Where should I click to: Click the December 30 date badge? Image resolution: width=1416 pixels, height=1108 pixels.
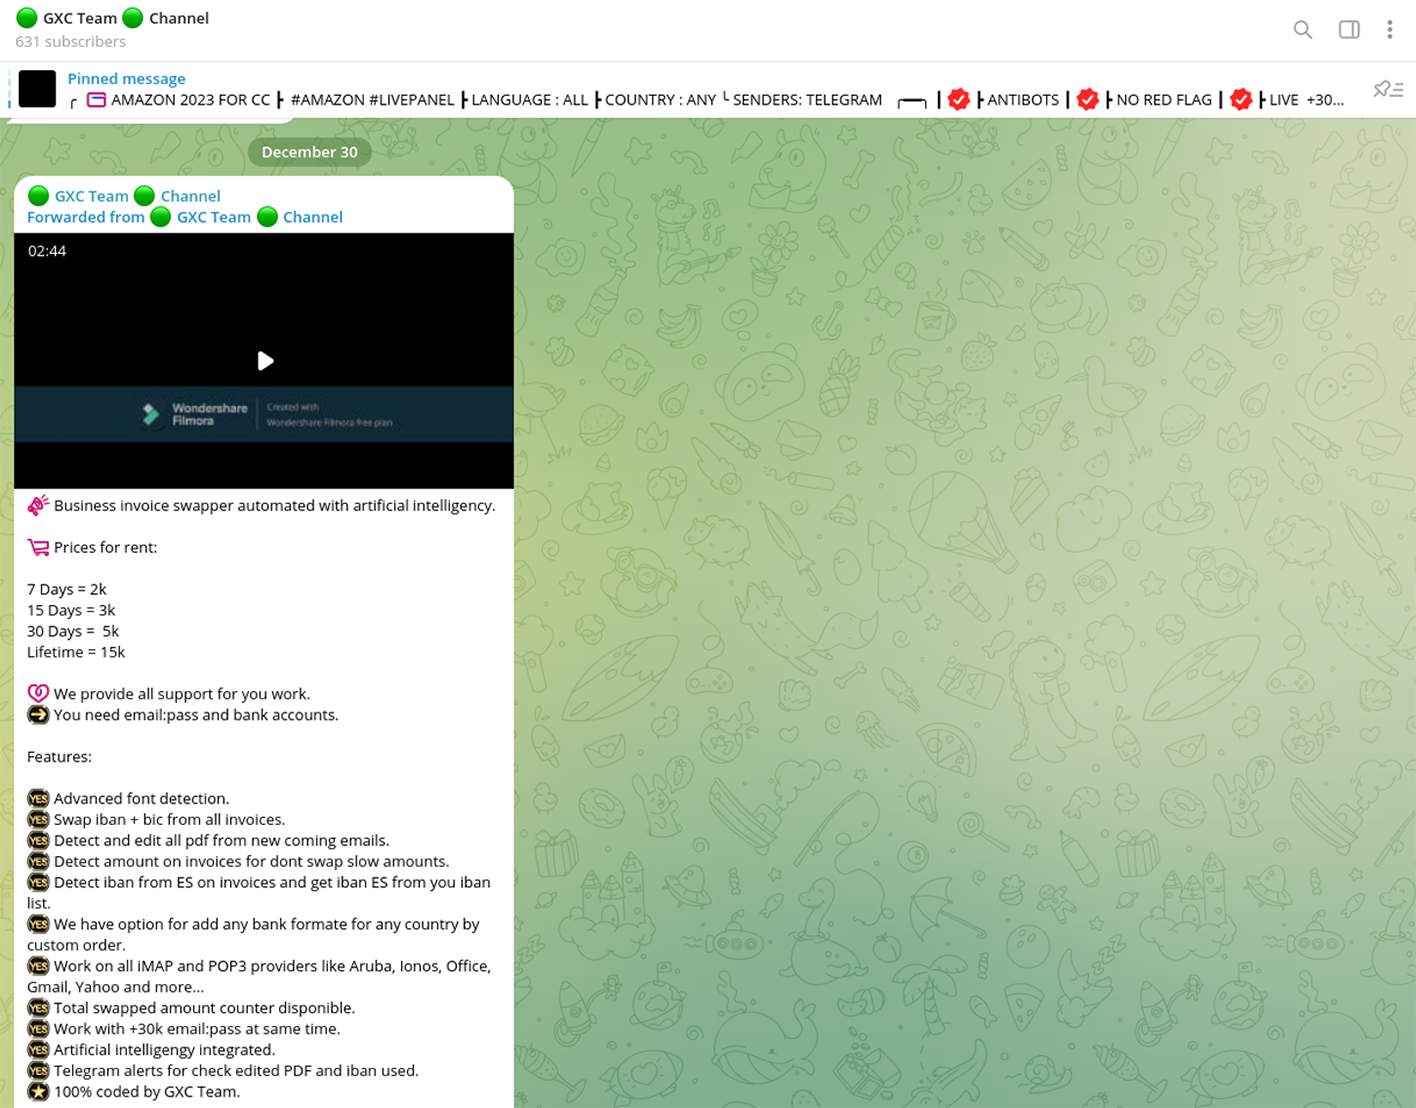tap(309, 152)
